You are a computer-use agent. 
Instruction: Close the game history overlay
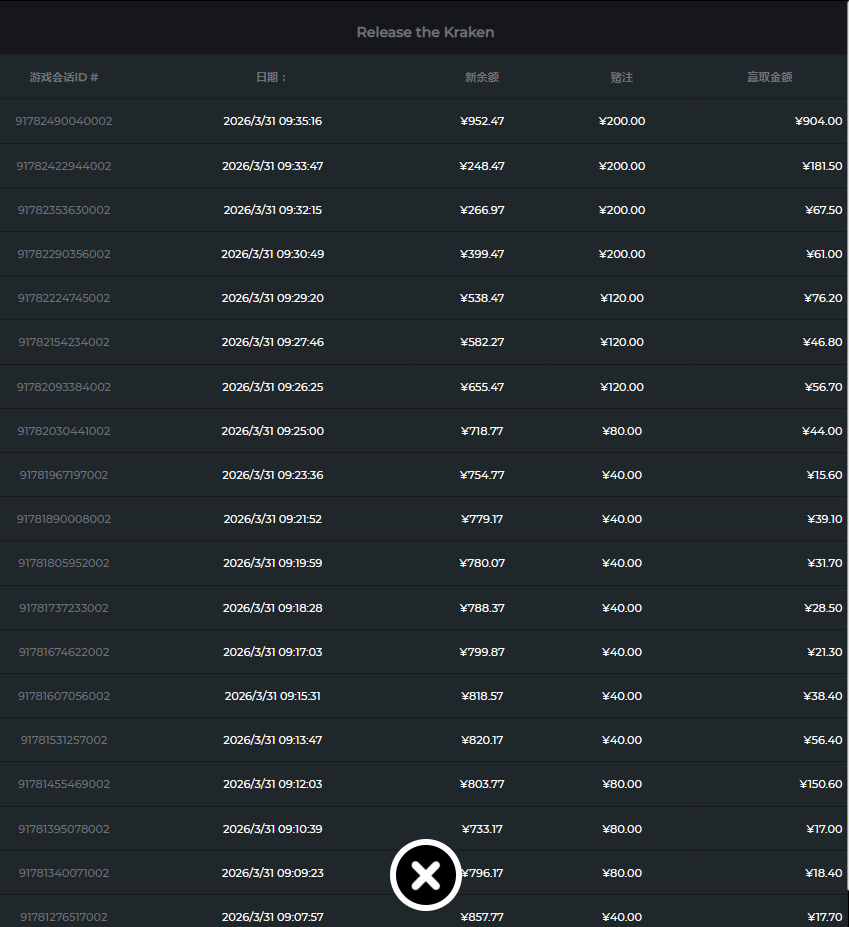(425, 876)
